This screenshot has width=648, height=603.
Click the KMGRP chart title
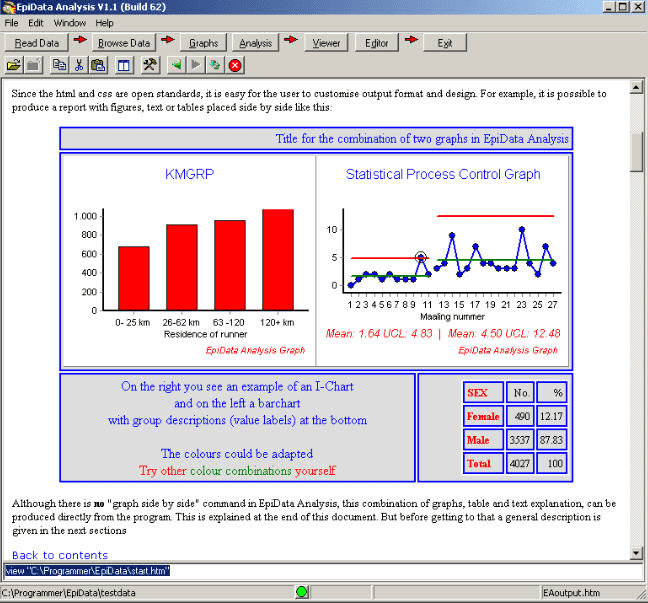(x=189, y=174)
